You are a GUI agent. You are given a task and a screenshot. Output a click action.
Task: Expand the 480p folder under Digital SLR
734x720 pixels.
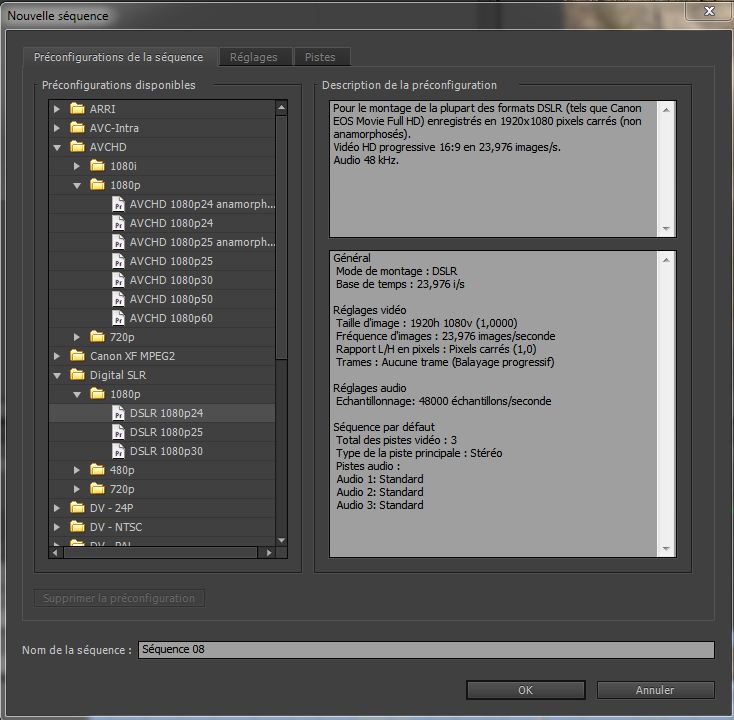(x=77, y=470)
